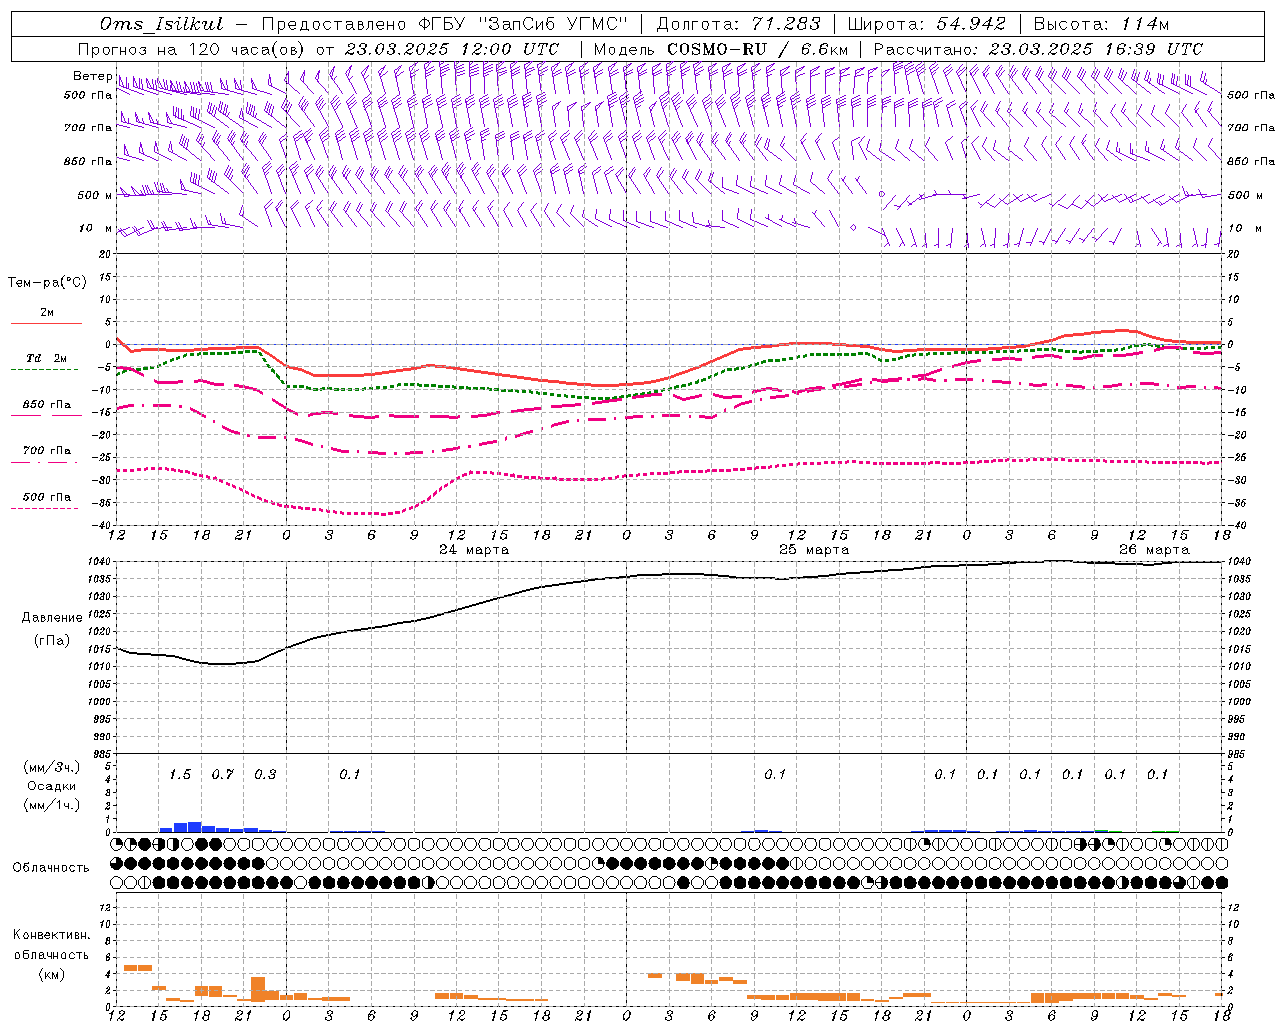Click the Td 2м dew point legend label

tap(46, 358)
